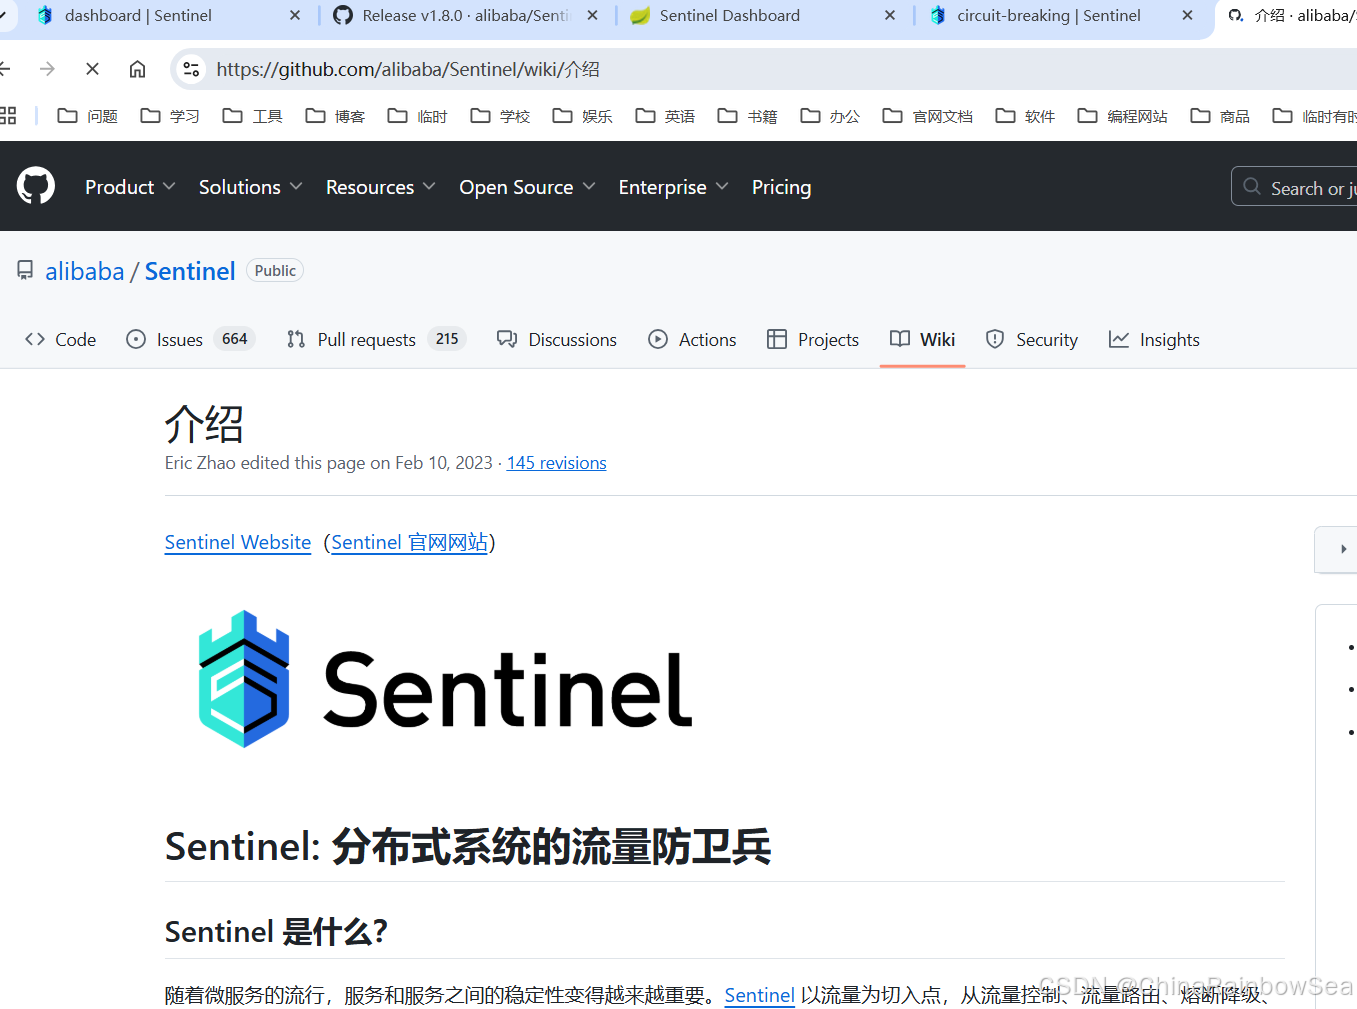Expand the Resources menu
Image resolution: width=1357 pixels, height=1009 pixels.
pos(380,187)
